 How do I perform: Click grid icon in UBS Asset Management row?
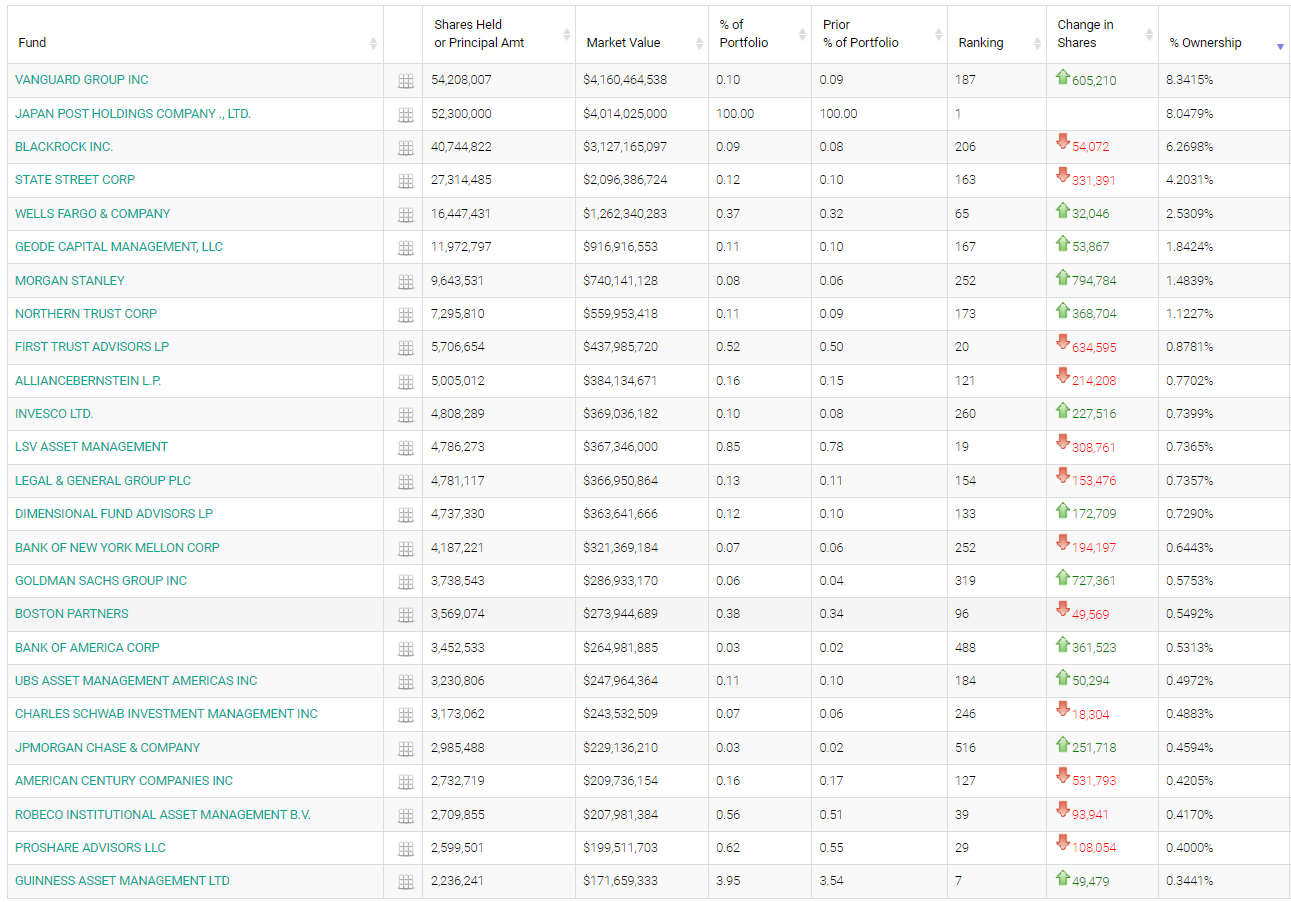pyautogui.click(x=406, y=683)
